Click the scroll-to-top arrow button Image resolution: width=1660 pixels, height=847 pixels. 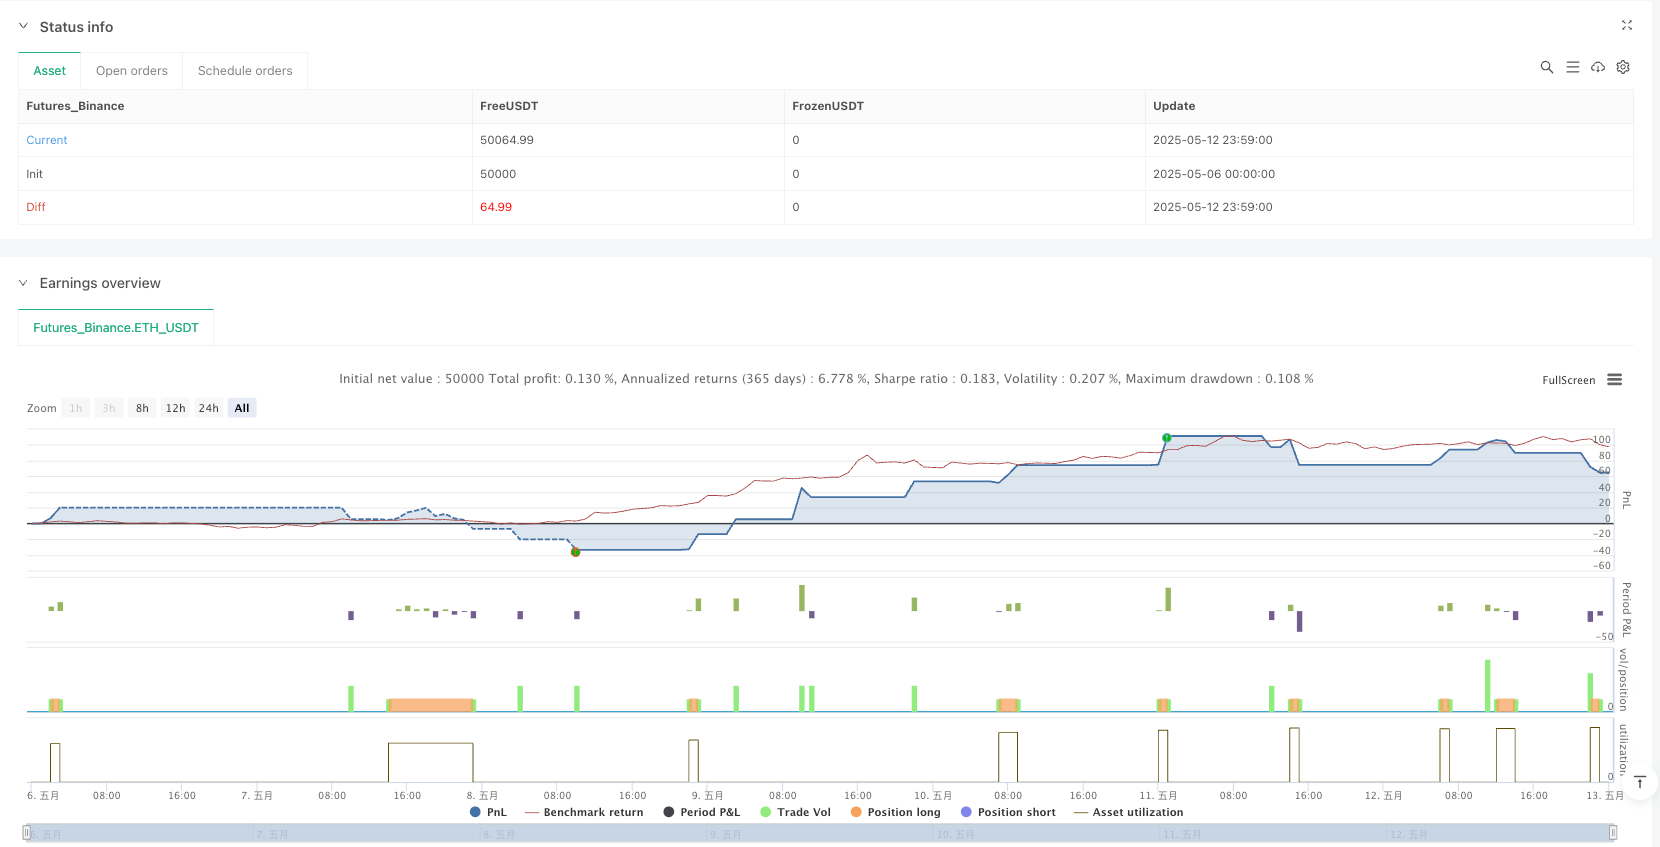(1640, 782)
